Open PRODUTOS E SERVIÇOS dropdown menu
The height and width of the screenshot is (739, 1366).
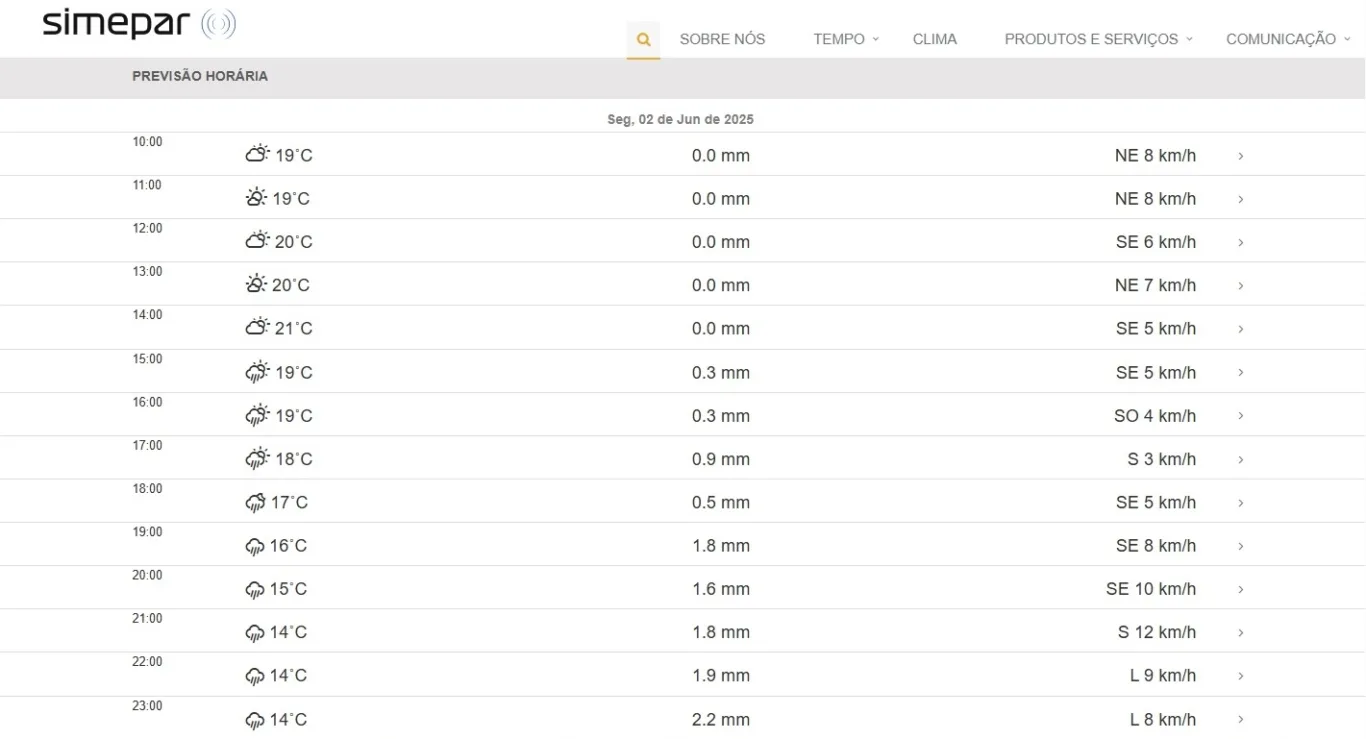coord(1099,39)
